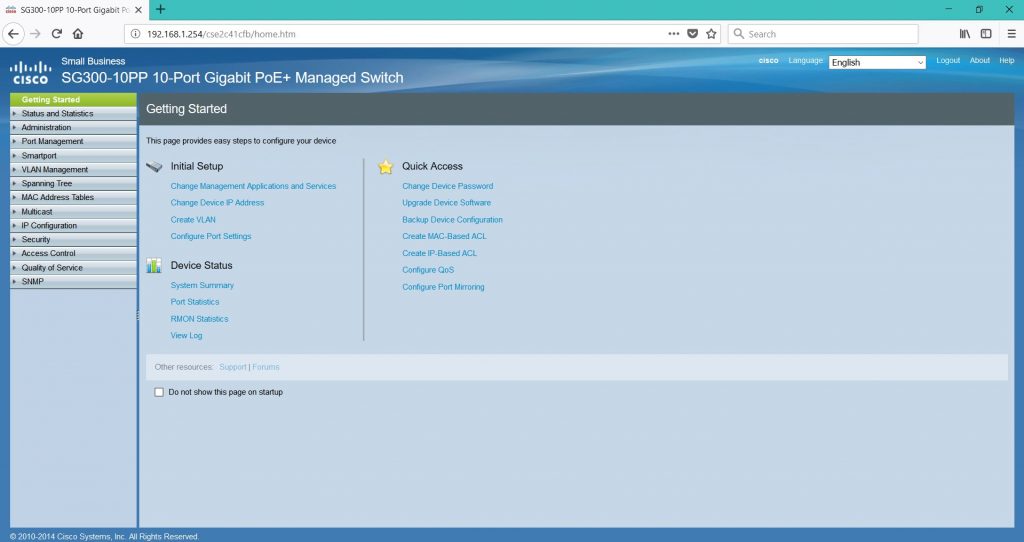Open the Access Control section
The width and height of the screenshot is (1024, 542).
73,253
